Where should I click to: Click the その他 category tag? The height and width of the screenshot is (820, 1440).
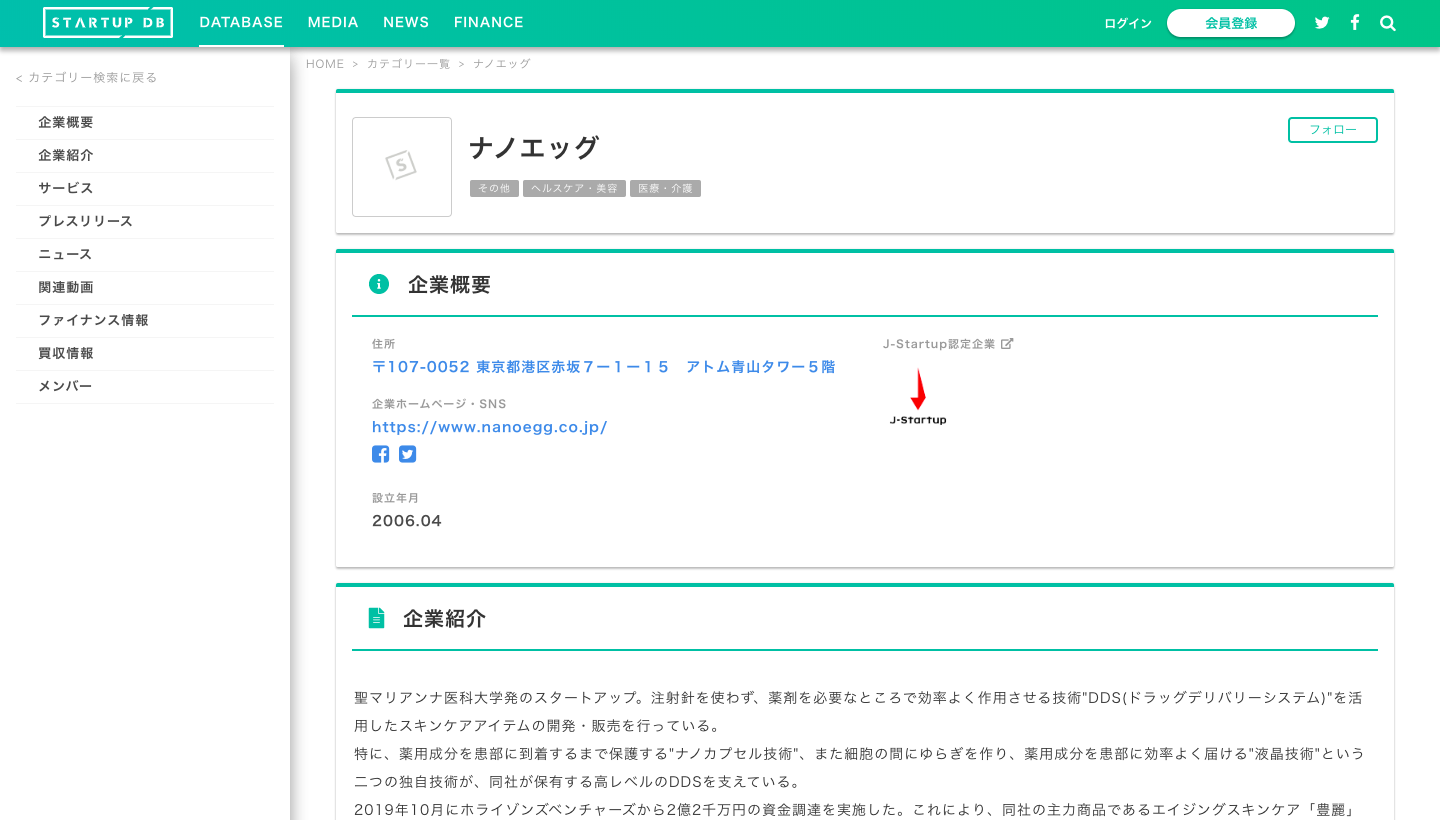494,188
